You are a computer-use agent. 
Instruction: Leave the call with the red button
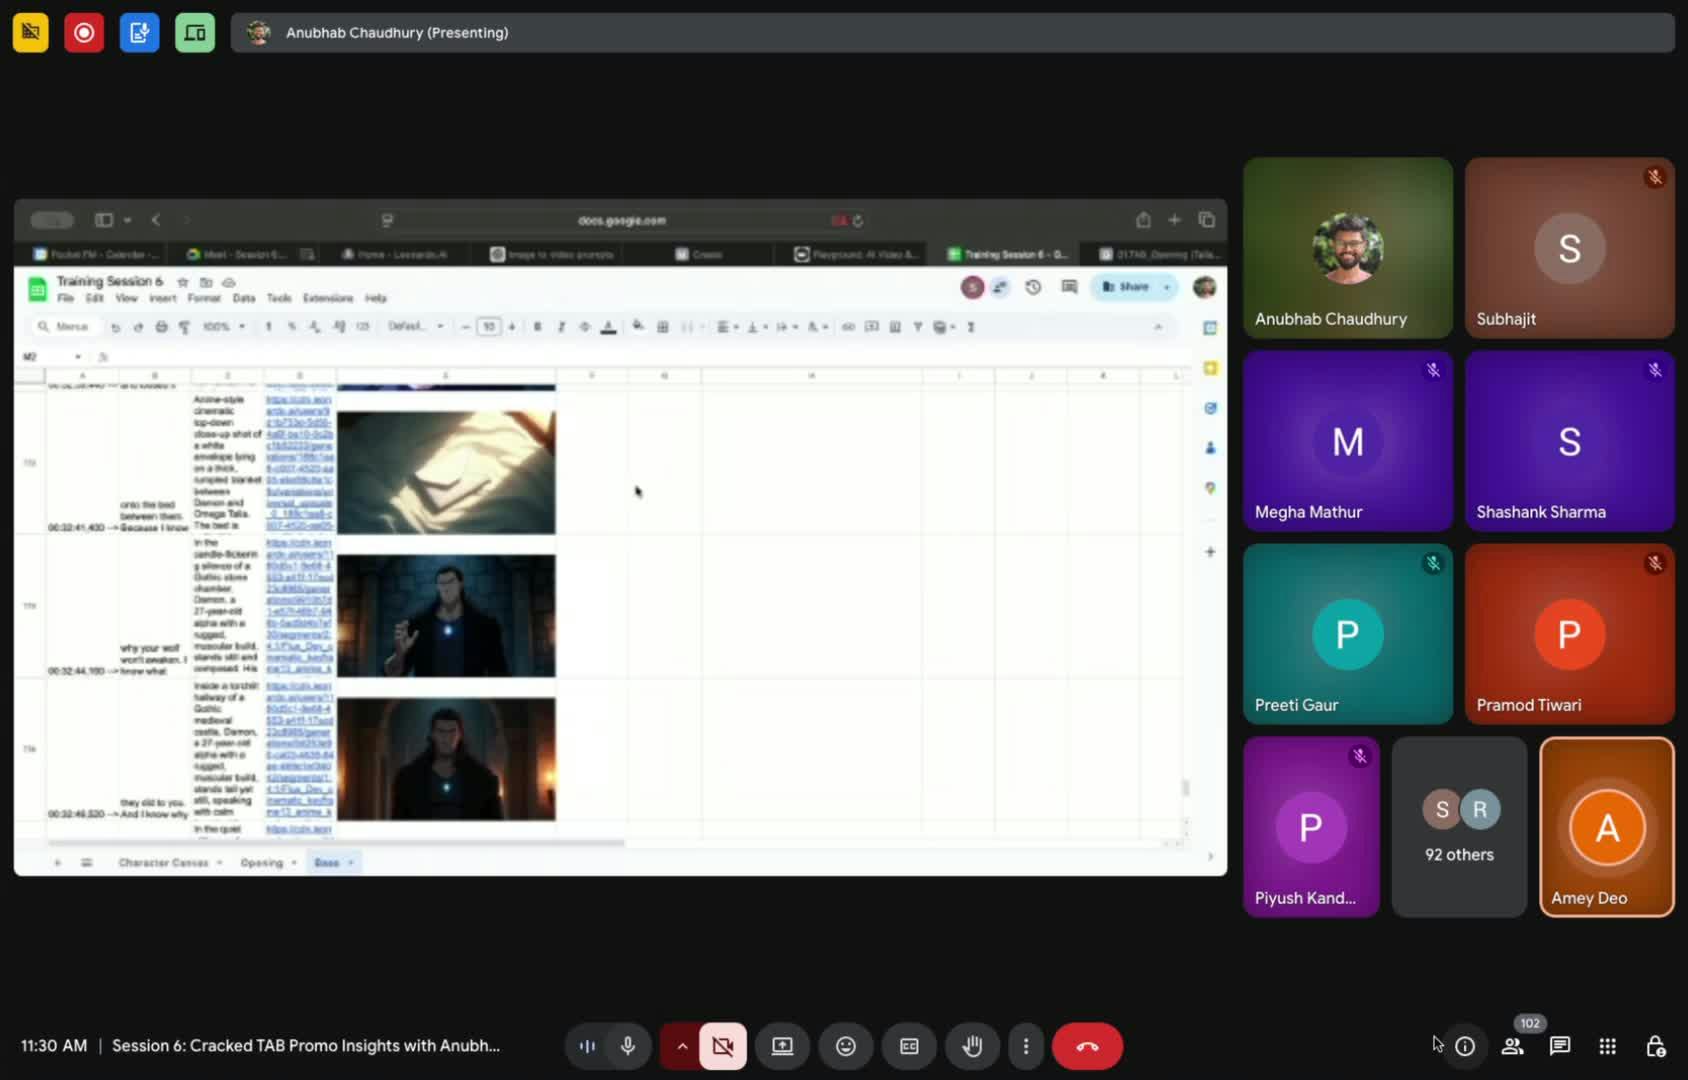(x=1087, y=1046)
